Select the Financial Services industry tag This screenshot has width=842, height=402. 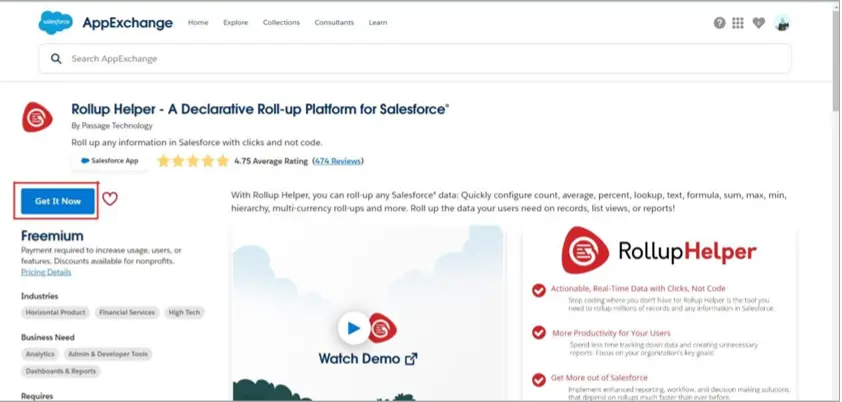[x=128, y=312]
